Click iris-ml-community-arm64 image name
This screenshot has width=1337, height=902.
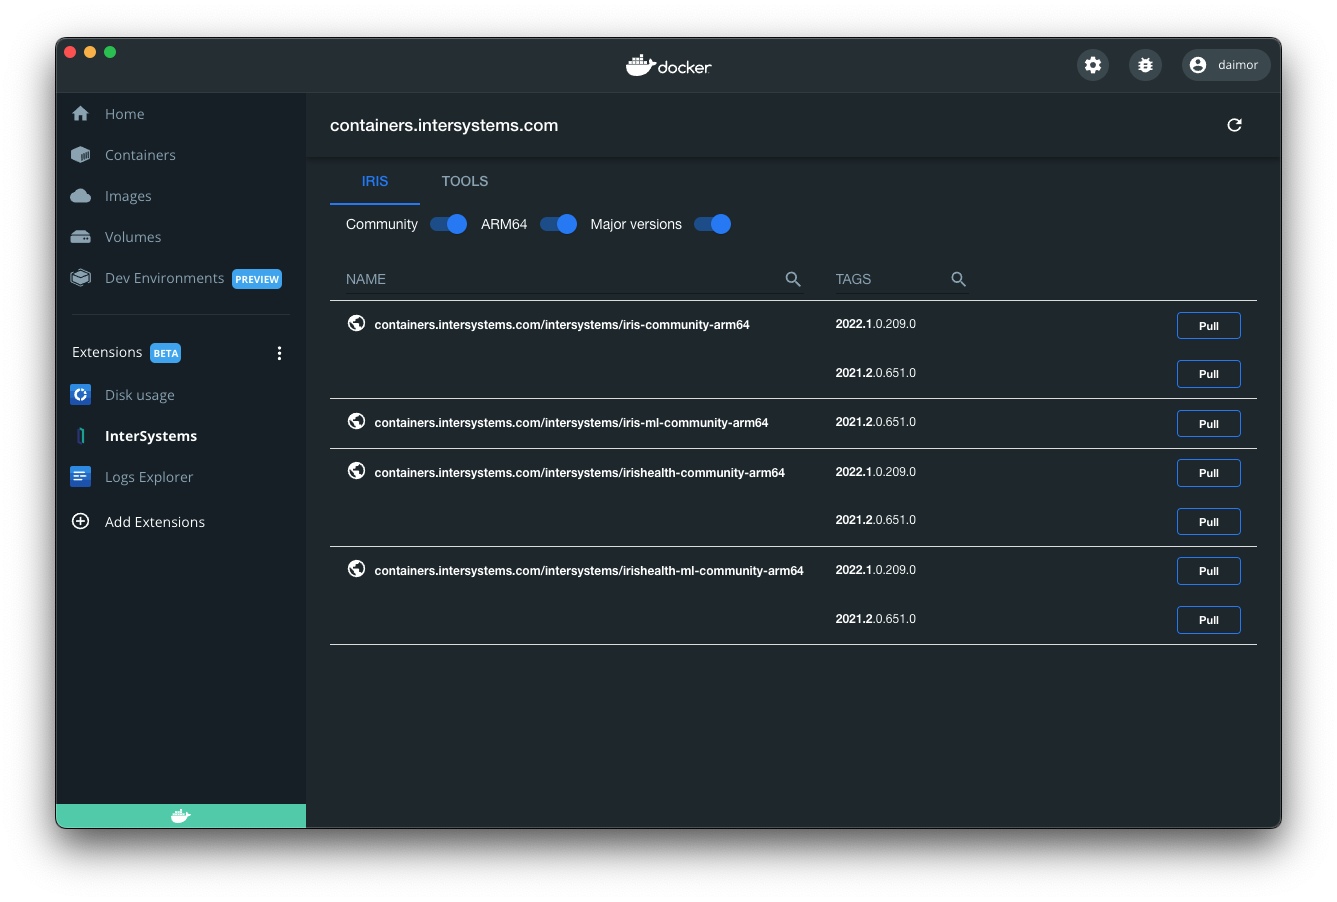tap(571, 423)
